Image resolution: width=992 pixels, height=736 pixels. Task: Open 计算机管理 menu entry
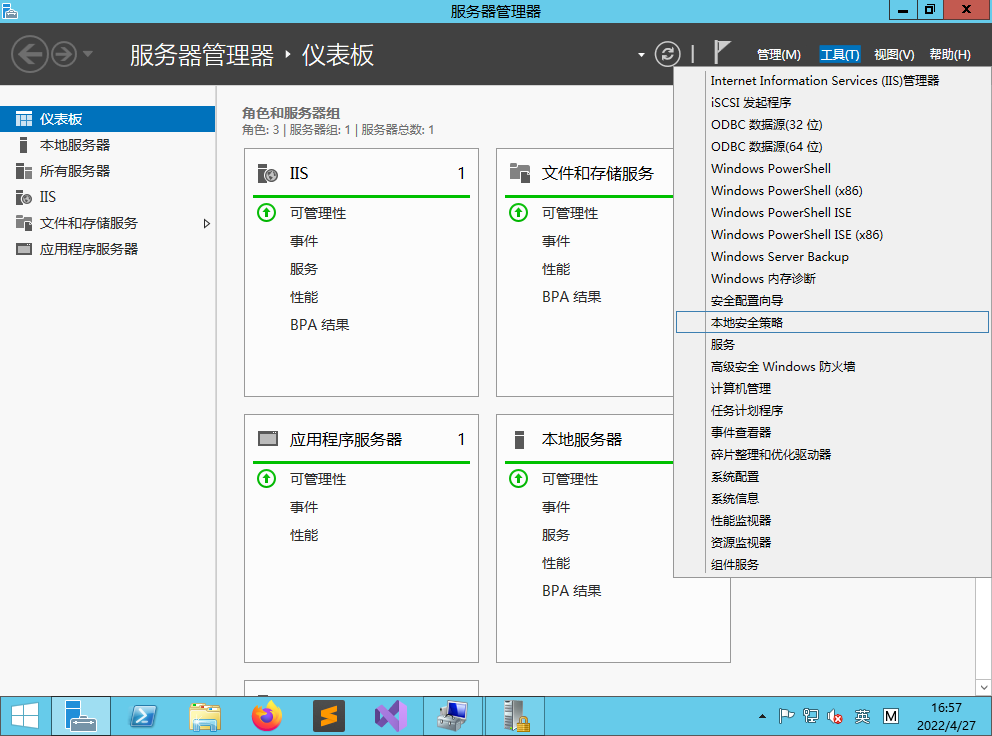pos(832,389)
